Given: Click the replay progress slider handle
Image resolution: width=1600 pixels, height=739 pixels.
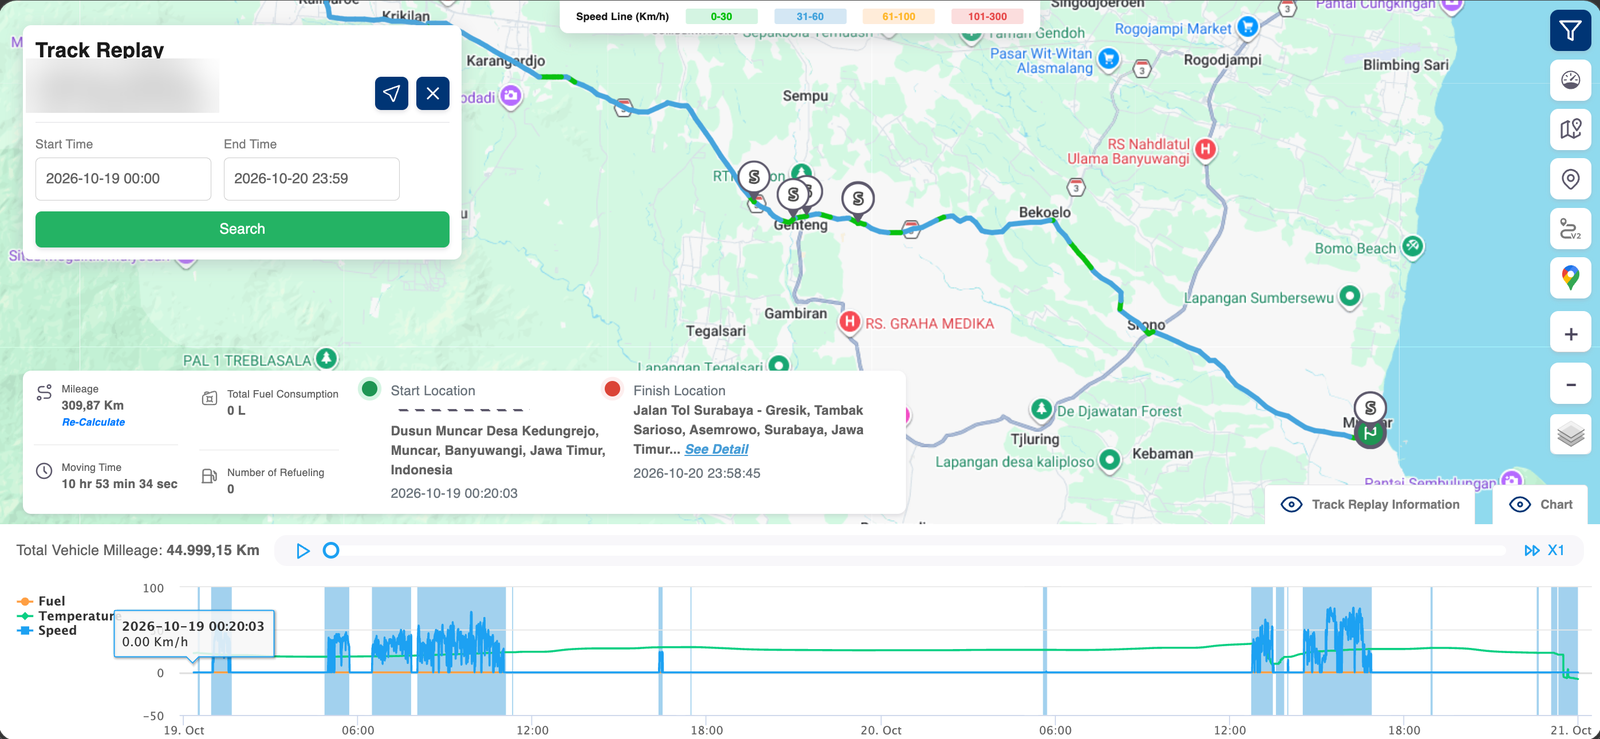Looking at the screenshot, I should click(331, 550).
